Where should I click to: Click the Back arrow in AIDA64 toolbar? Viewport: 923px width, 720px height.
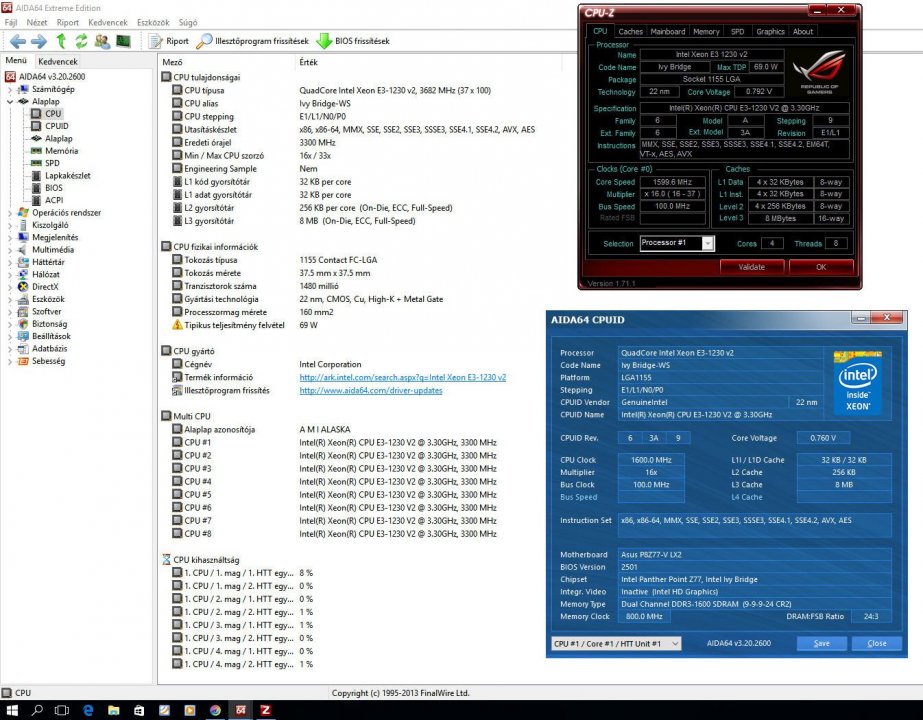pyautogui.click(x=18, y=41)
